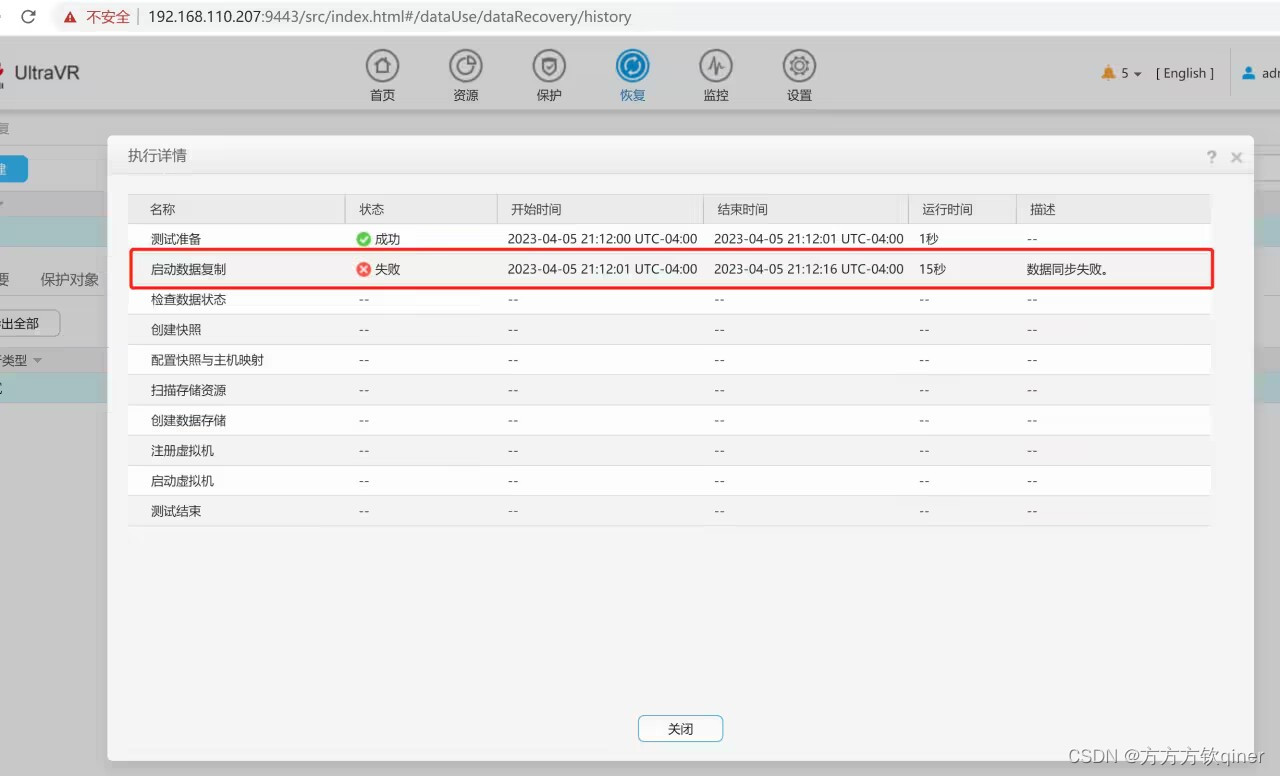
Task: Click end time 2023-04-05 21:12:16
Action: pos(809,269)
